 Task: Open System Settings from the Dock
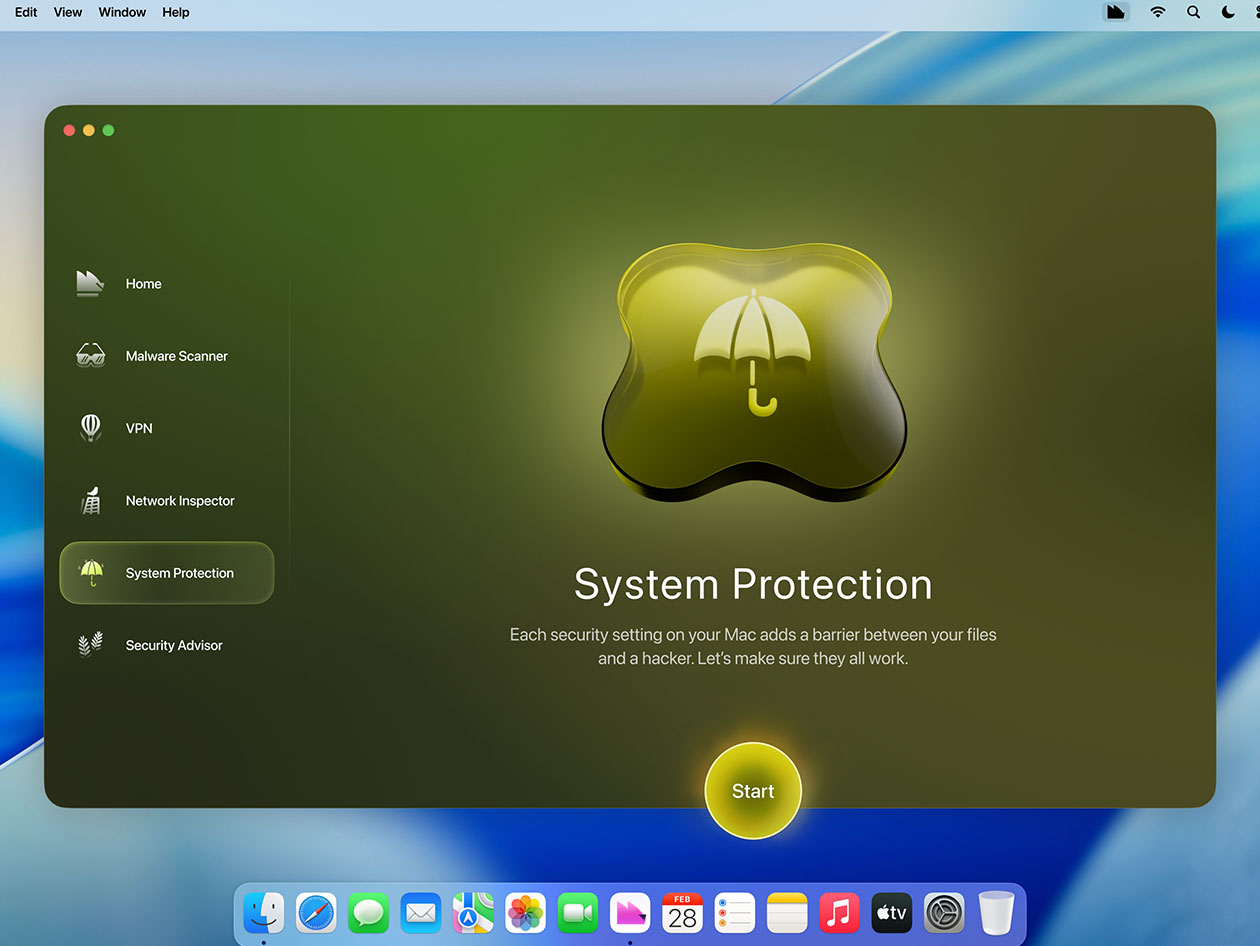[x=943, y=913]
